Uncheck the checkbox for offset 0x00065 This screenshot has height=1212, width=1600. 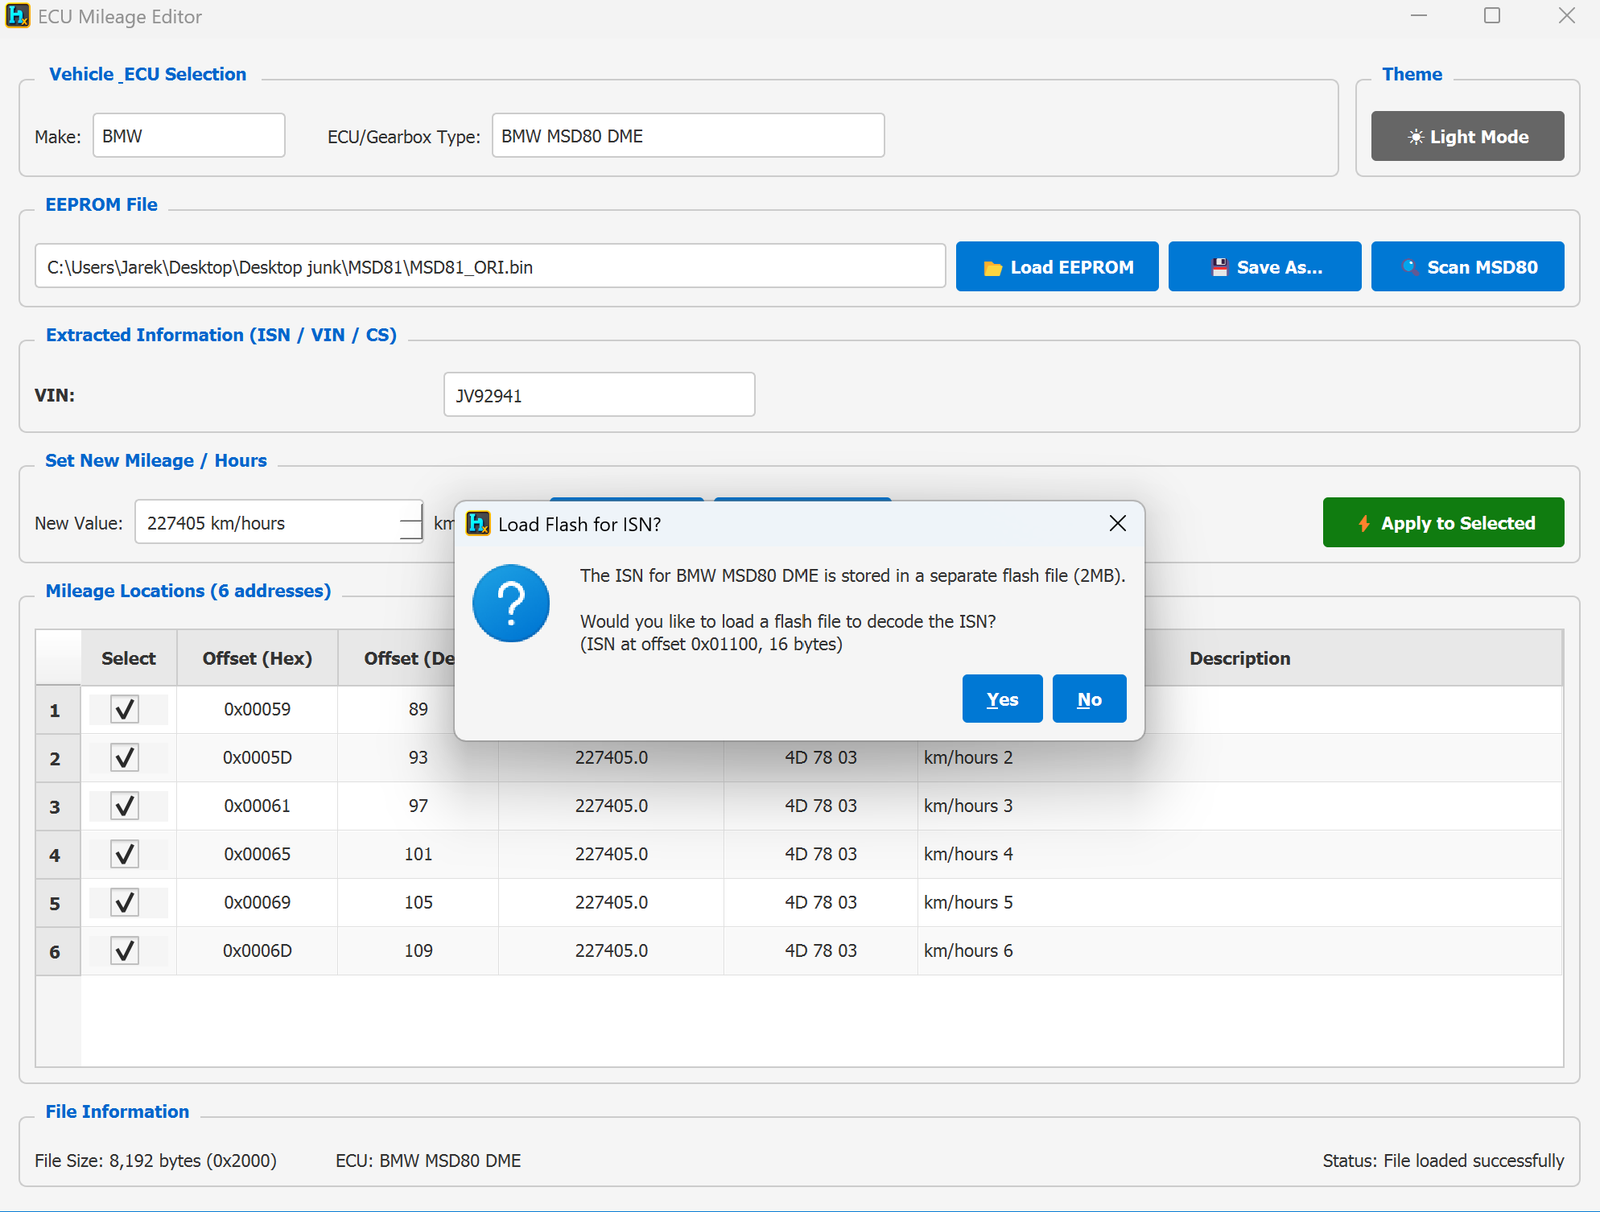coord(125,854)
